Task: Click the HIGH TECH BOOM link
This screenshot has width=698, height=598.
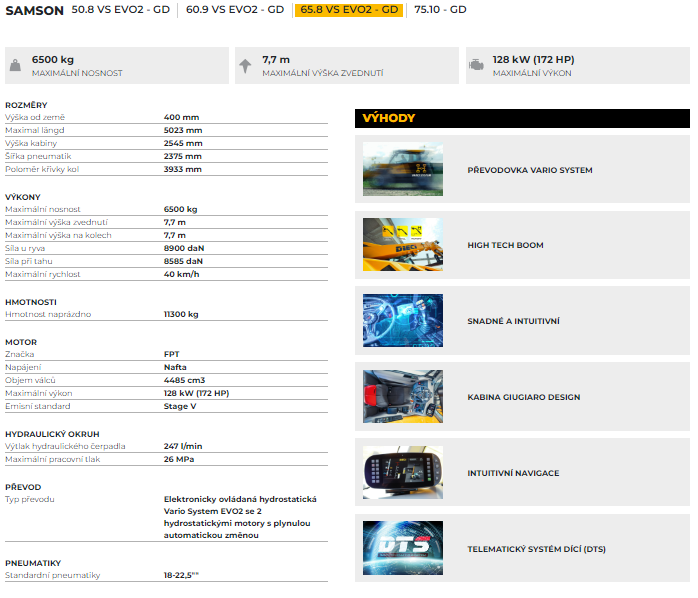Action: [505, 245]
